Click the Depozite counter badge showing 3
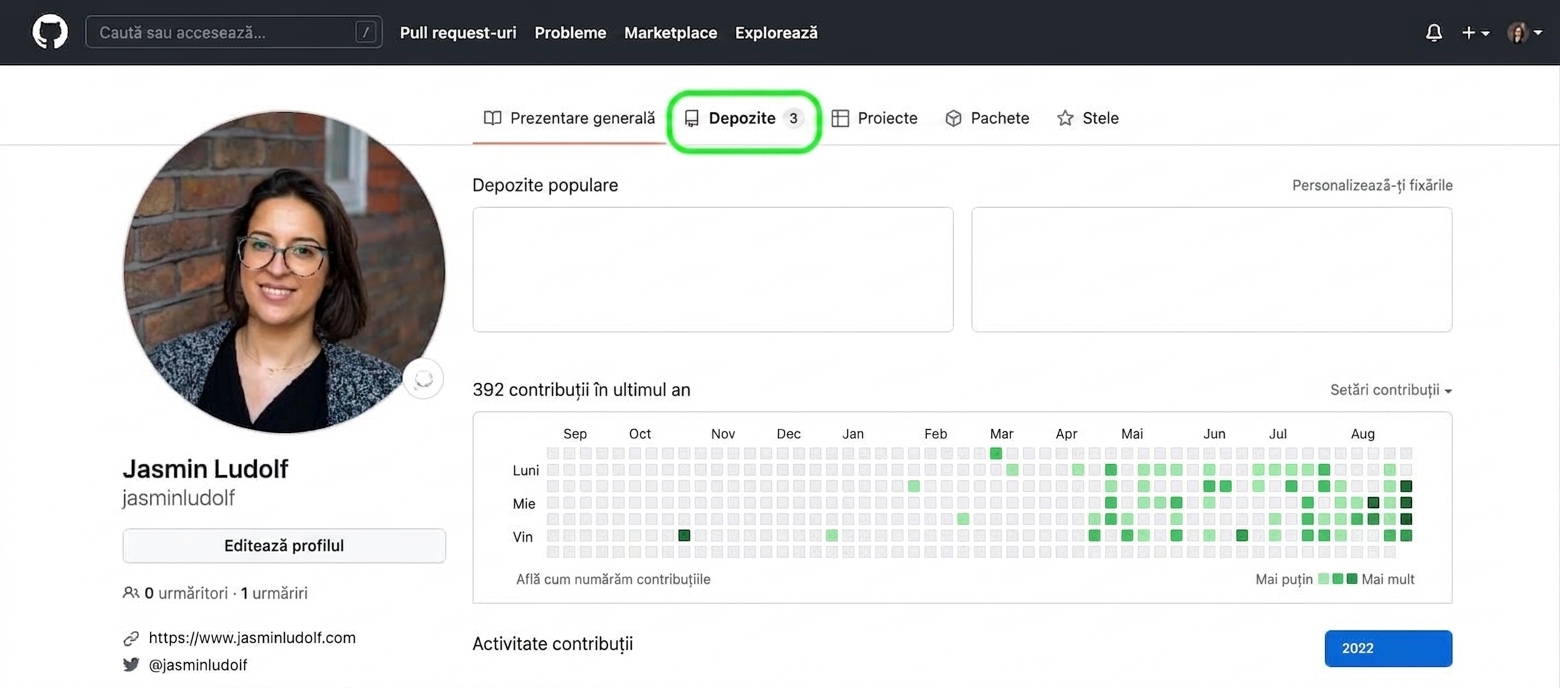The height and width of the screenshot is (688, 1560). [793, 118]
